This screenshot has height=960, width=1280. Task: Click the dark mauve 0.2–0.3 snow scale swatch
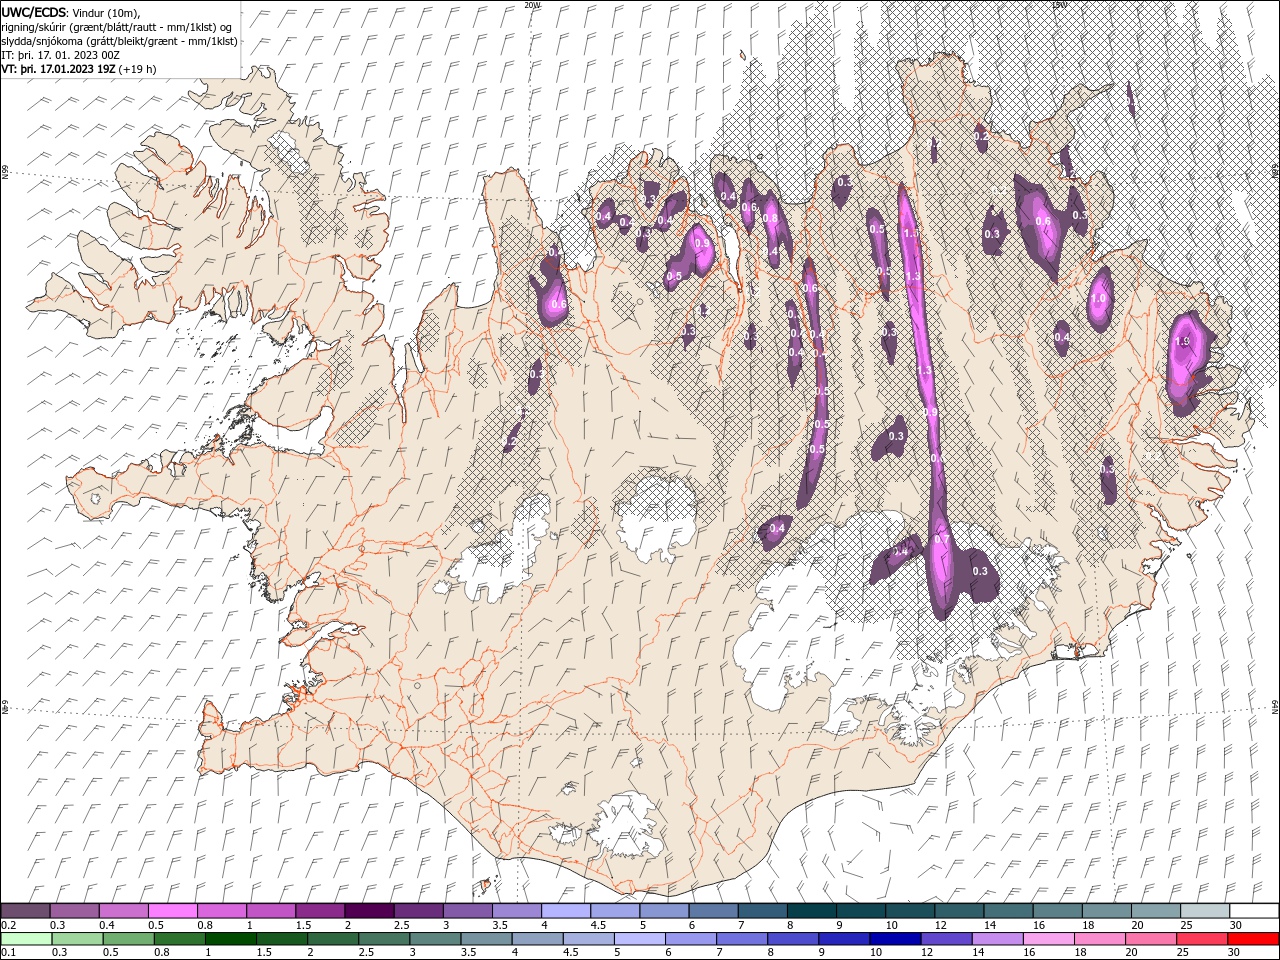(25, 911)
